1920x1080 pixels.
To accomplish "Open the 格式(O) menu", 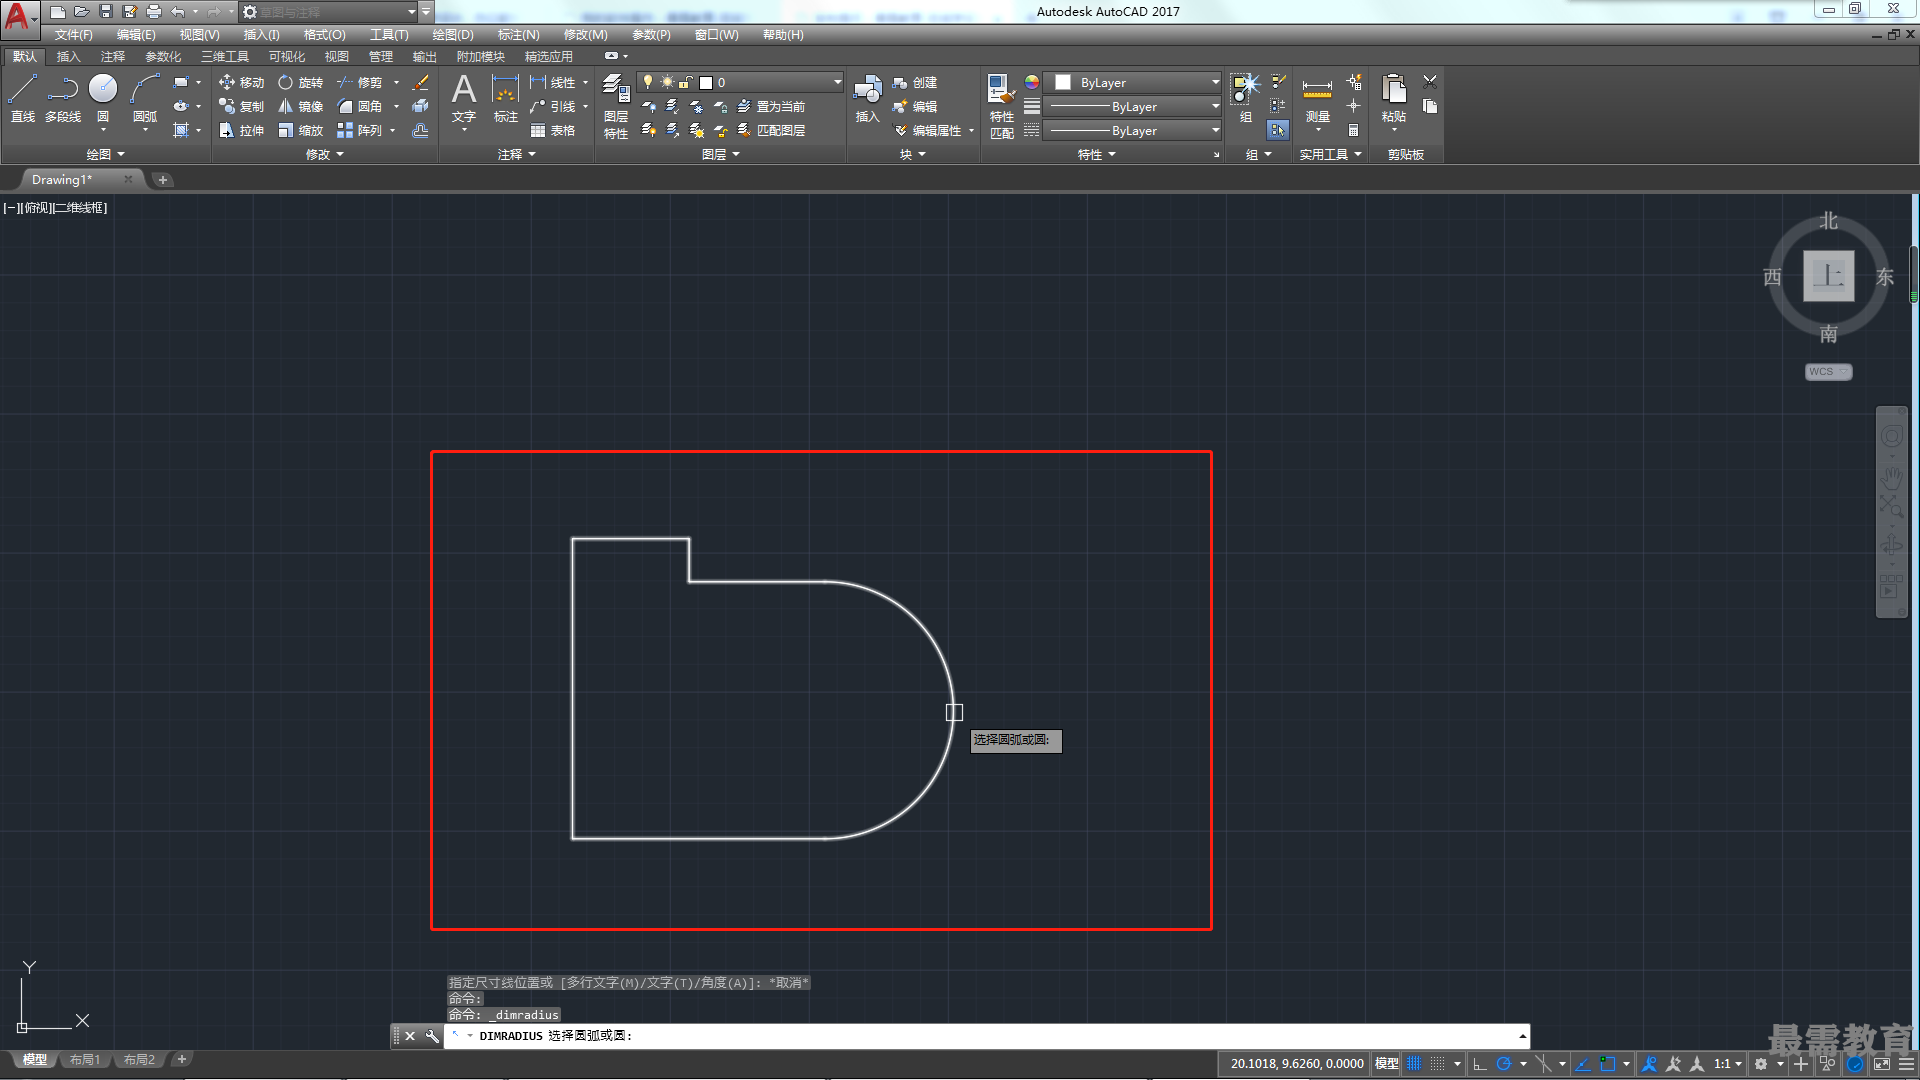I will click(324, 34).
